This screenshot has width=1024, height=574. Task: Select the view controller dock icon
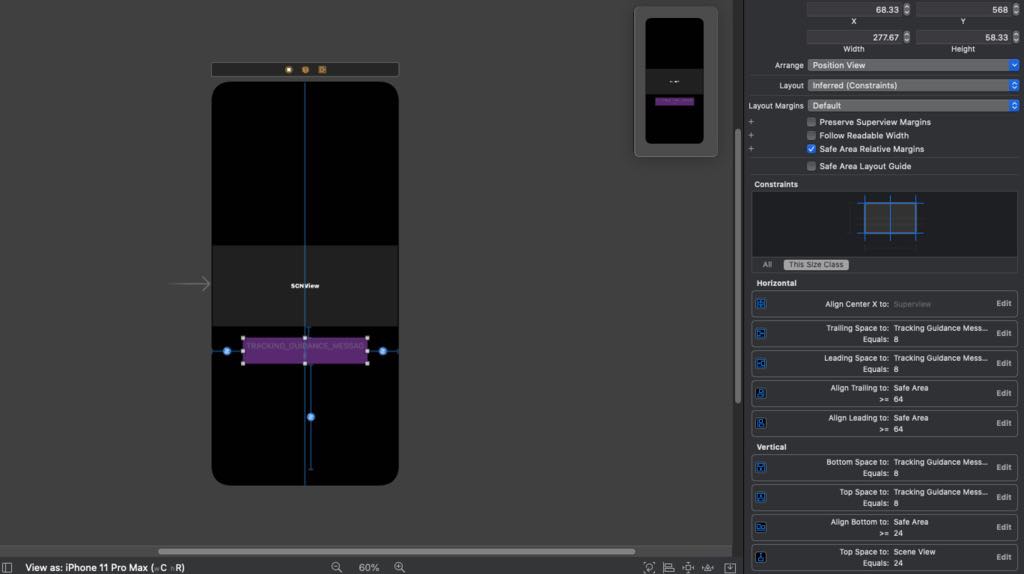[x=289, y=69]
